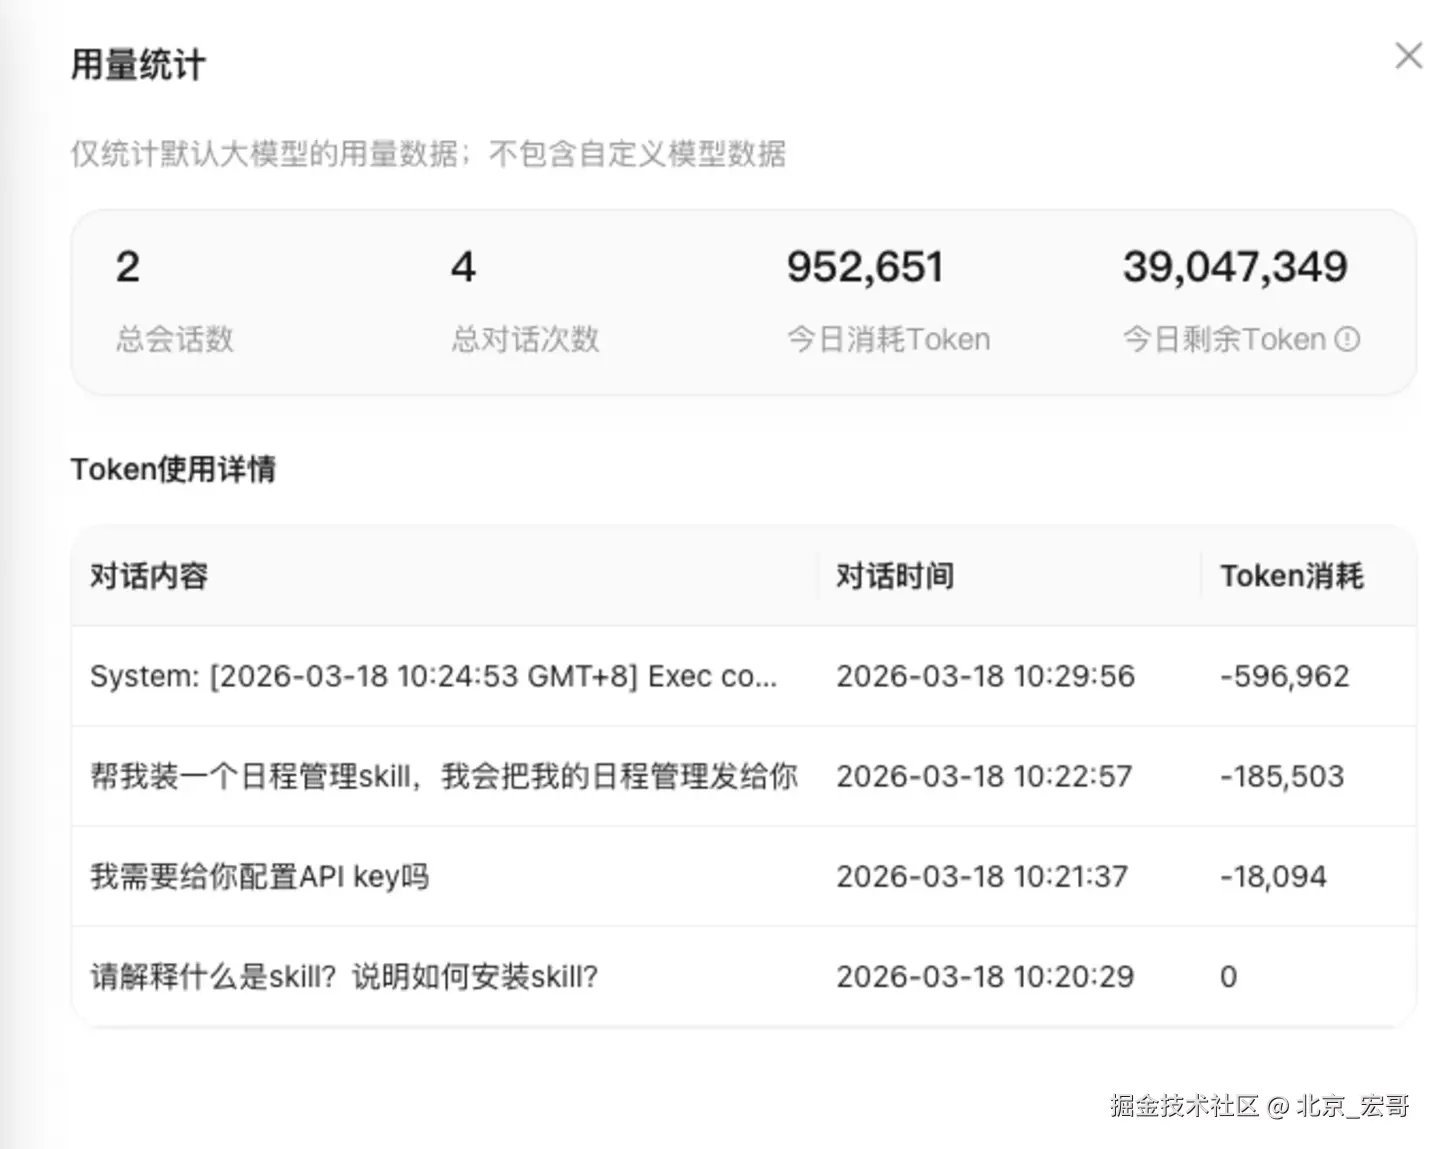Click the 对话内容 column header
This screenshot has width=1439, height=1149.
pyautogui.click(x=148, y=575)
